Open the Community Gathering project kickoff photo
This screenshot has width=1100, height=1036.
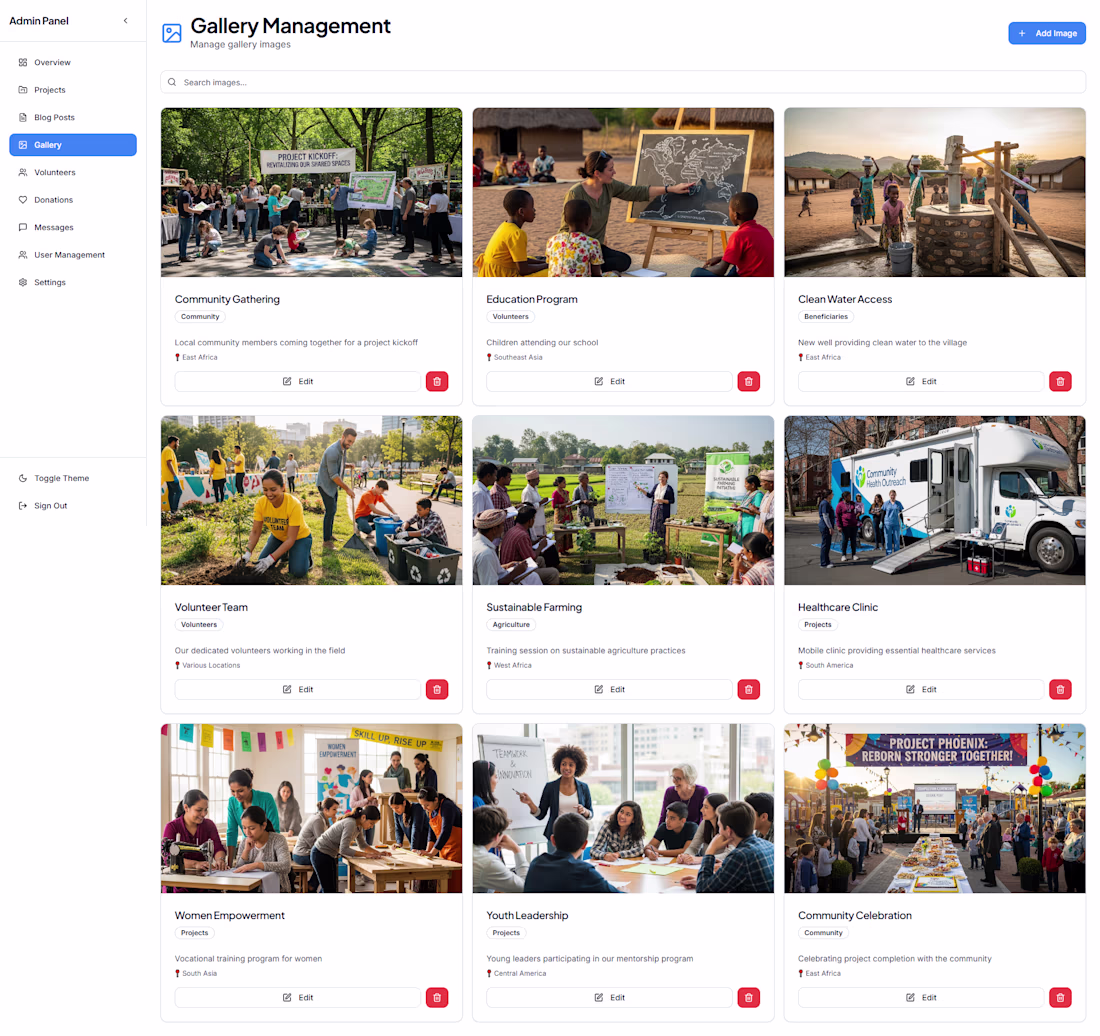tap(311, 192)
